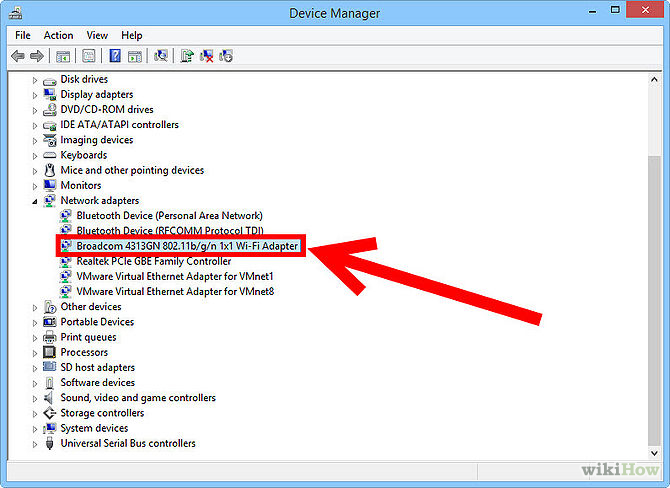Click the Show/Hide Console Tree icon

point(63,56)
